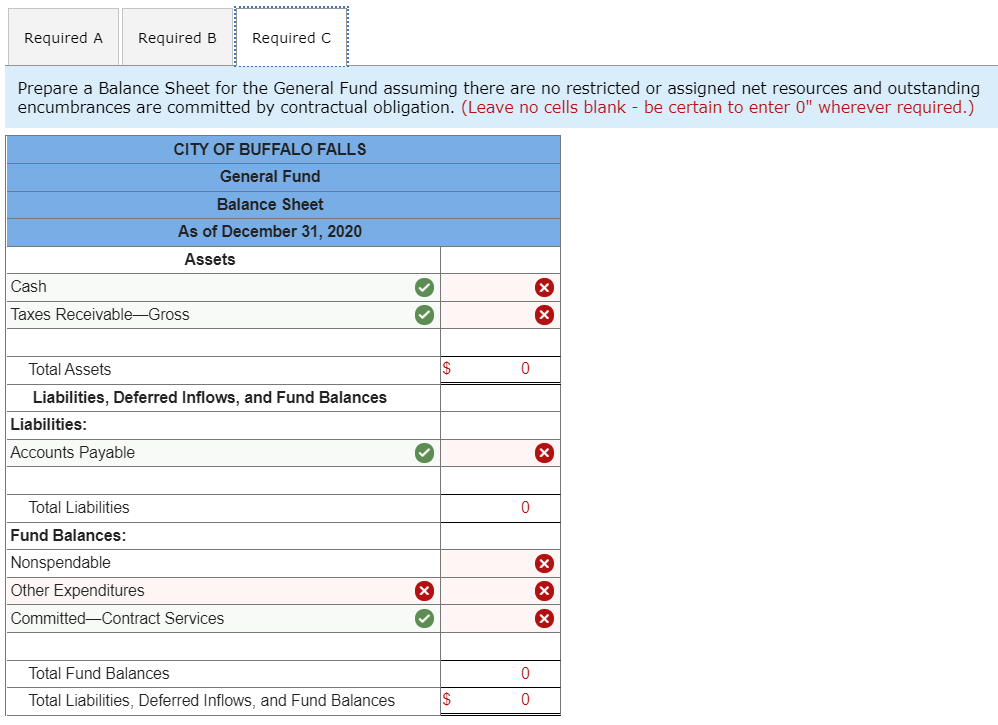Click the checkmark beside Committed—Contract Services
The image size is (998, 725).
point(424,618)
